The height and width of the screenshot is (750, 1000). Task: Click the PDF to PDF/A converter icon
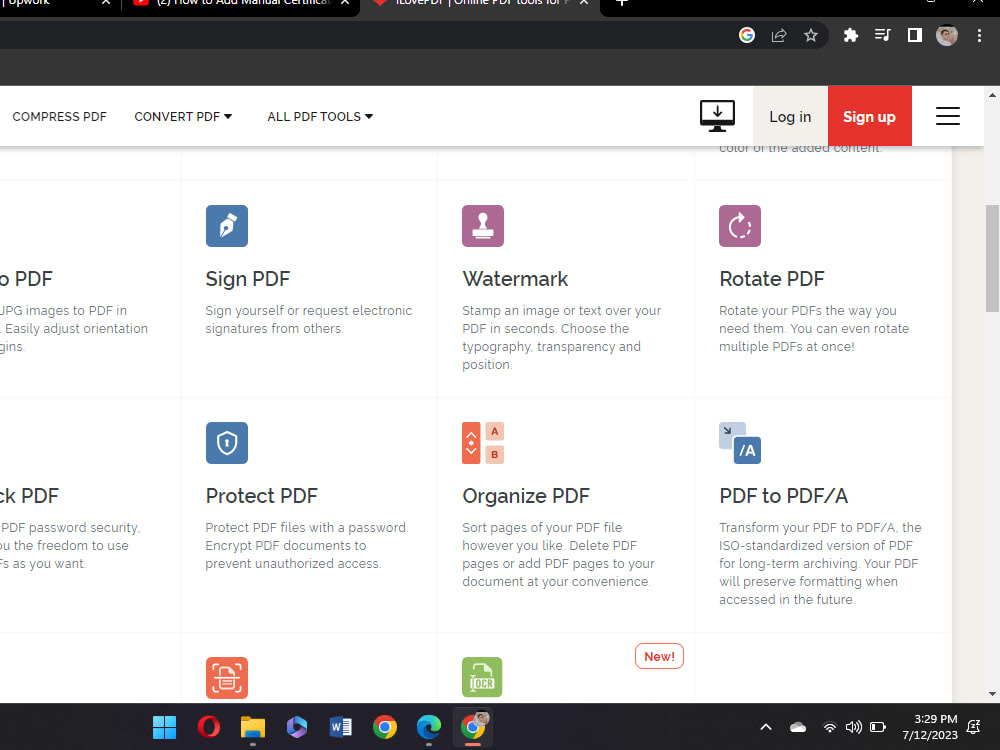tap(741, 443)
